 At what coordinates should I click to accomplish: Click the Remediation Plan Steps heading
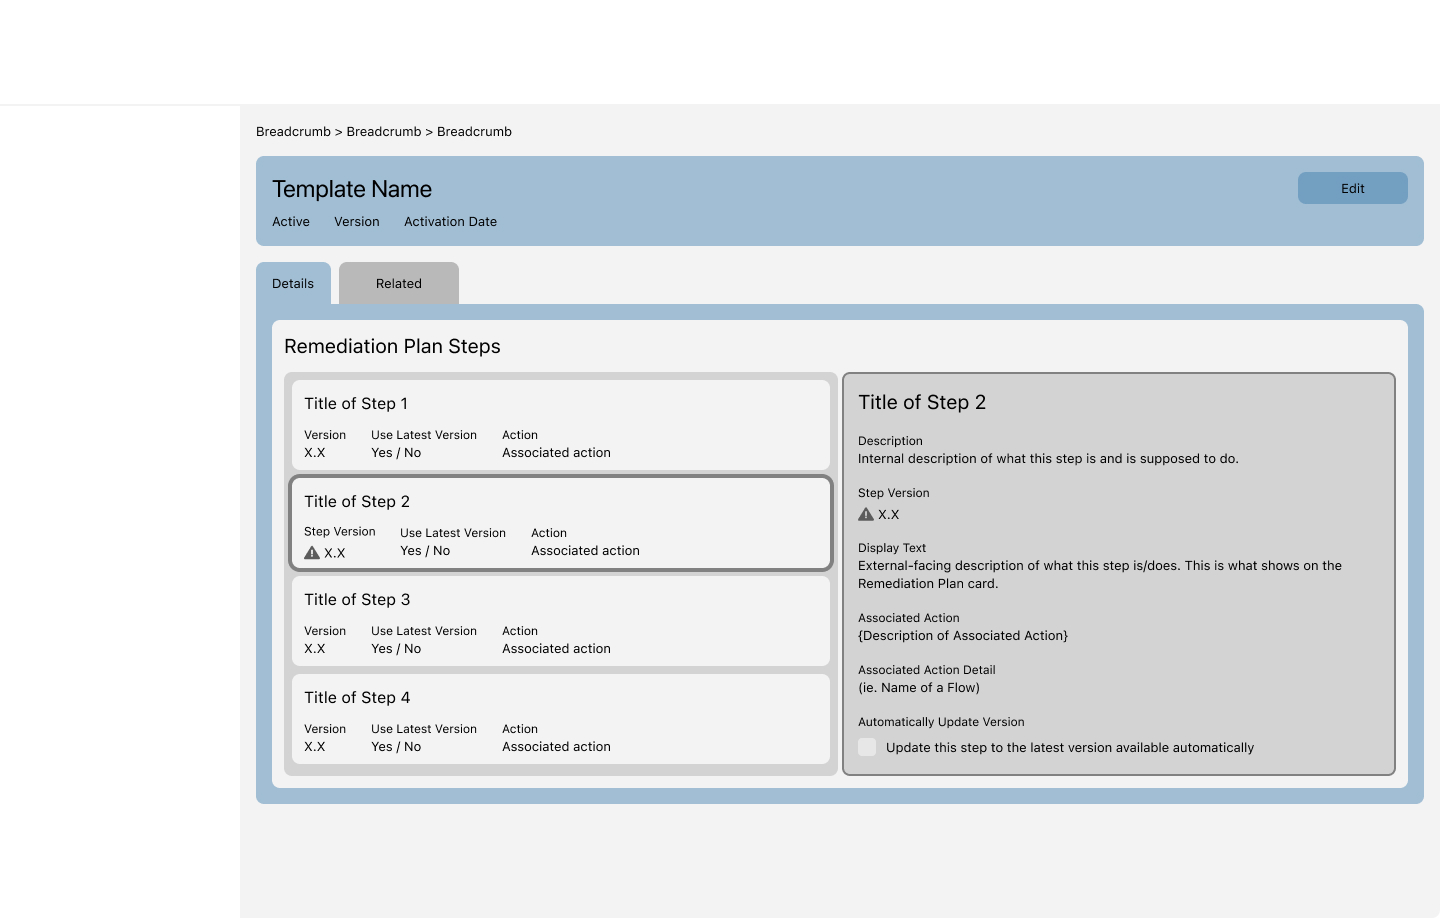pyautogui.click(x=392, y=346)
